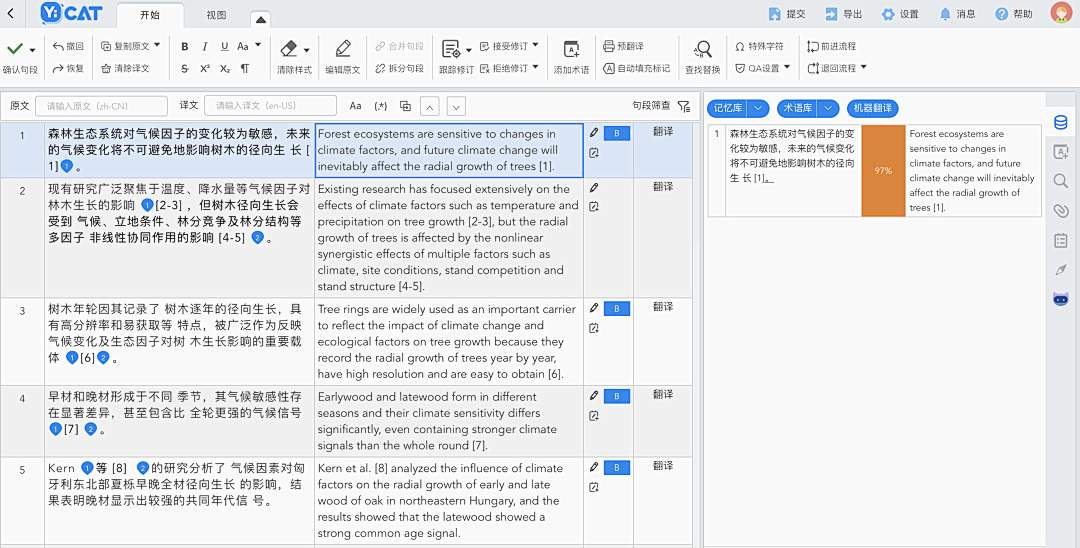Image resolution: width=1080 pixels, height=548 pixels.
Task: Toggle underline formatting
Action: 225,46
